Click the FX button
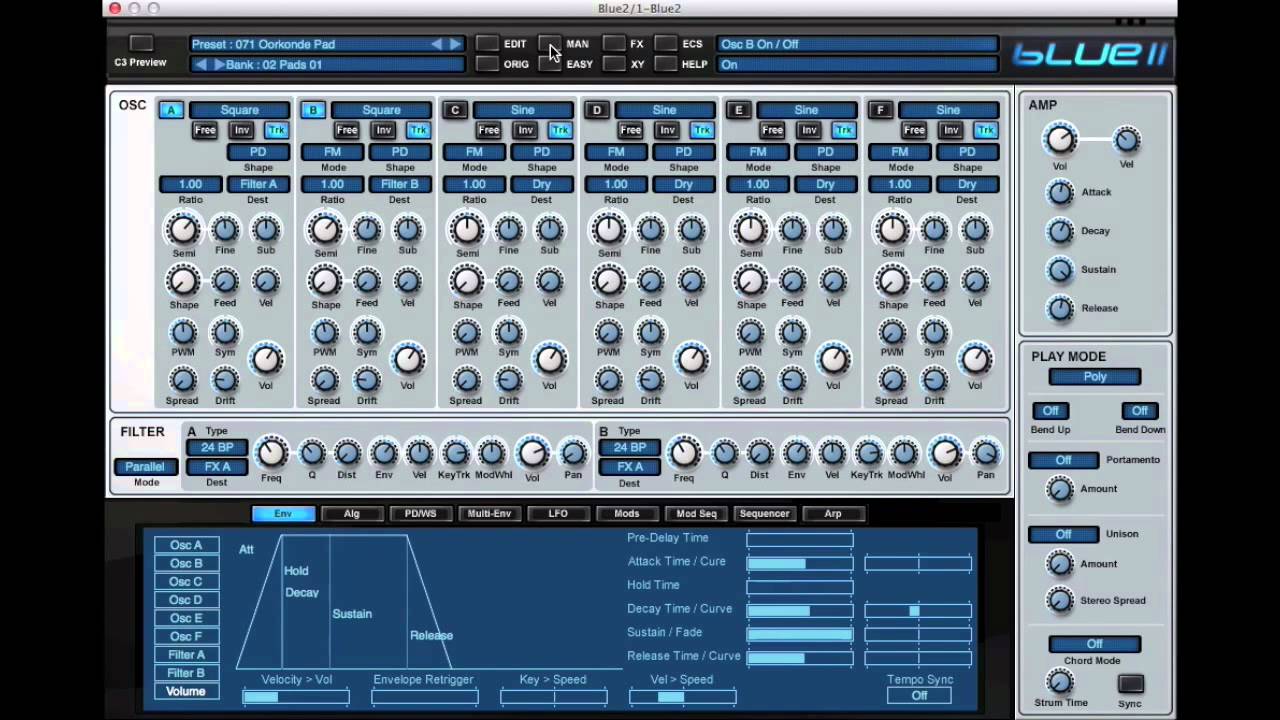 [x=614, y=44]
